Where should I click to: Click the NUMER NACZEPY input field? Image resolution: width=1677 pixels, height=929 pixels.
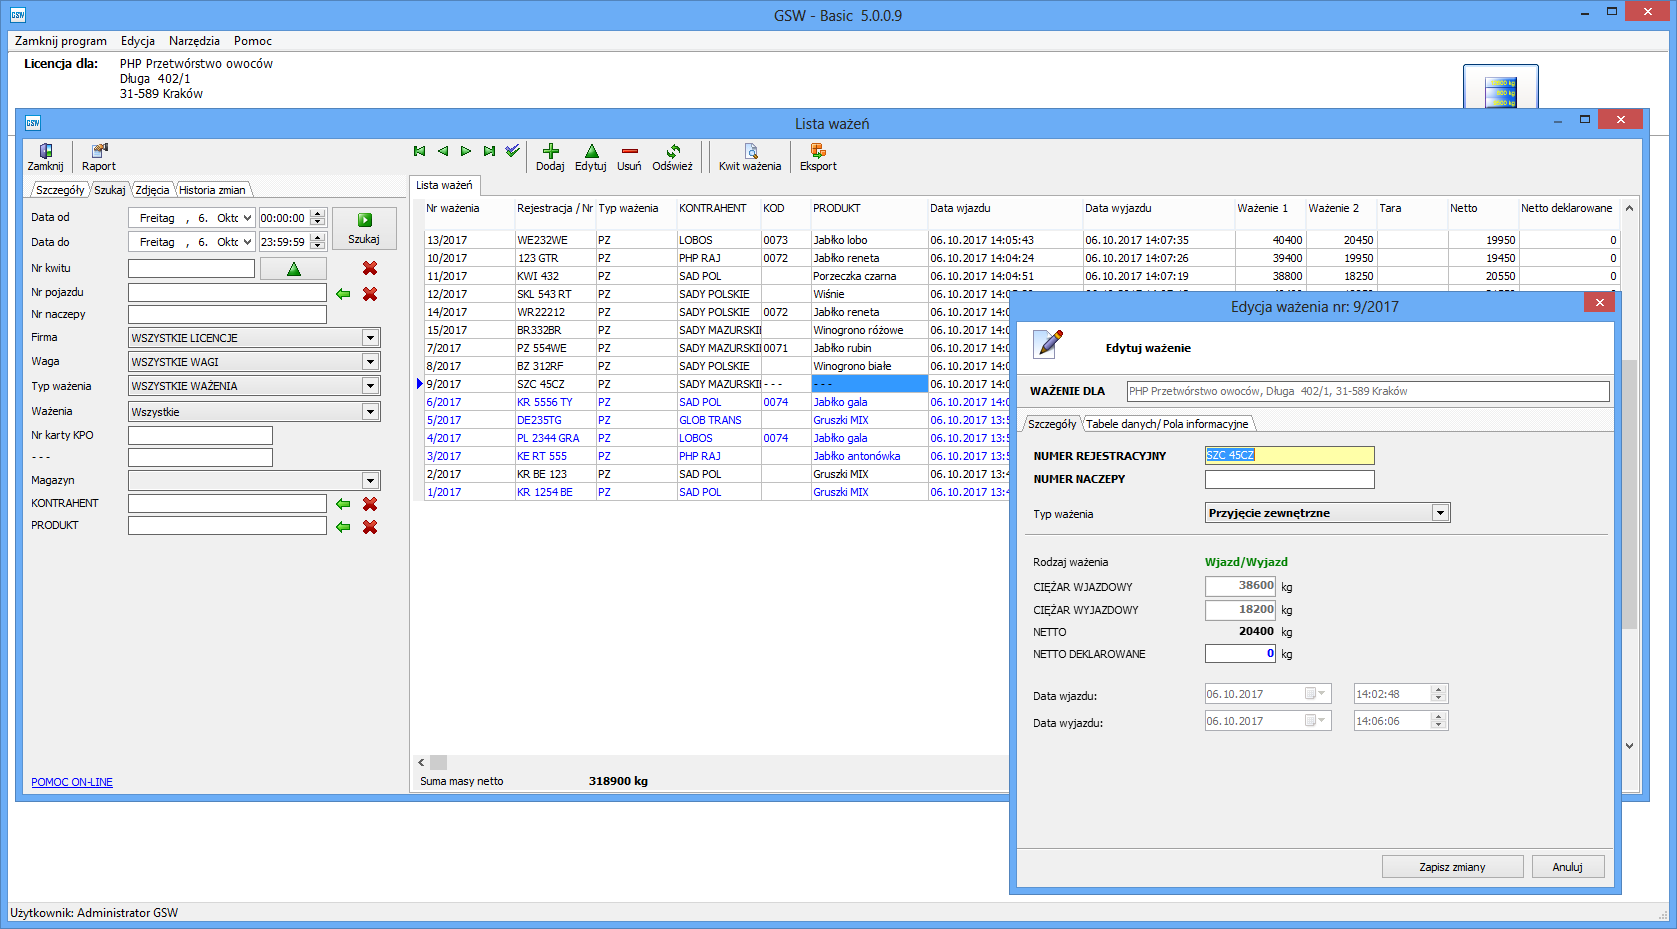point(1289,480)
